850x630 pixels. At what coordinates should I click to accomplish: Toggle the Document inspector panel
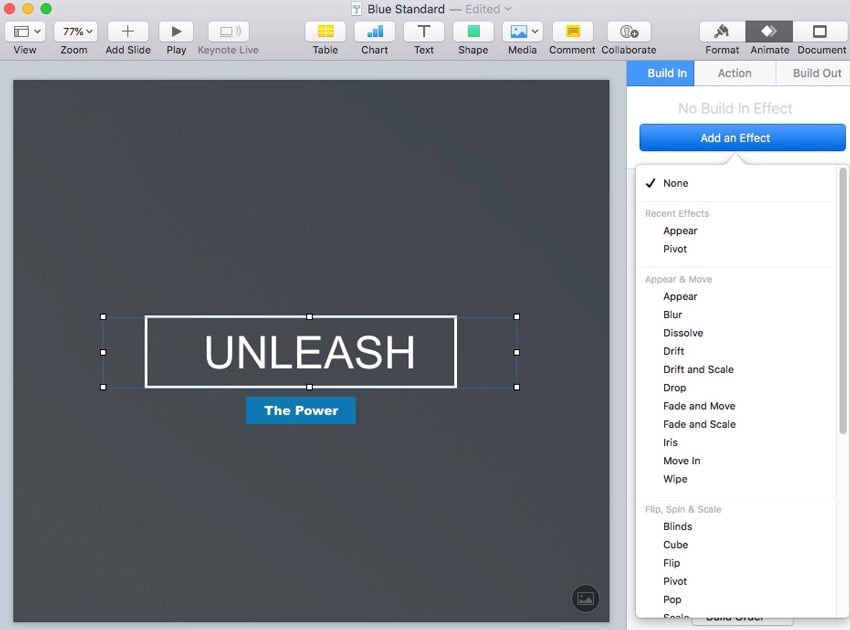[821, 32]
